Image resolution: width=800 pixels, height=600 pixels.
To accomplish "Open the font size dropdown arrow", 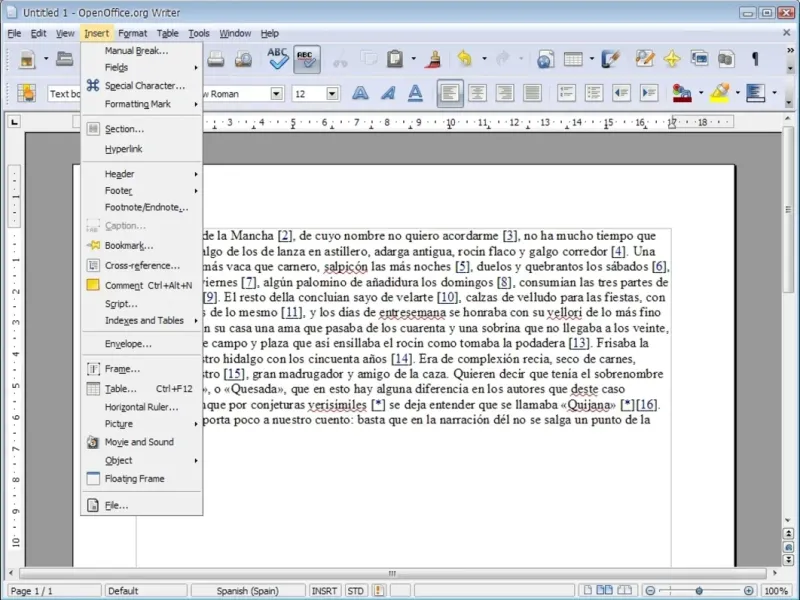I will click(332, 93).
